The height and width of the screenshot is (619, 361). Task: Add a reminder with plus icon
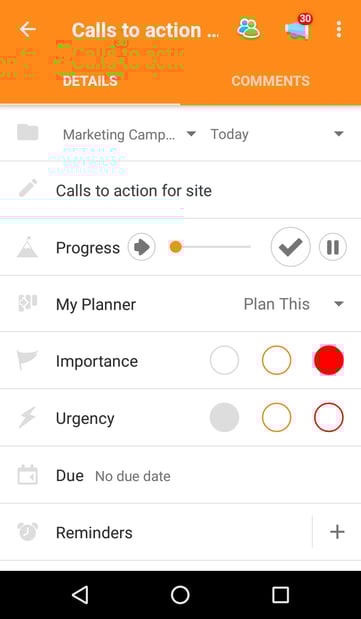337,532
